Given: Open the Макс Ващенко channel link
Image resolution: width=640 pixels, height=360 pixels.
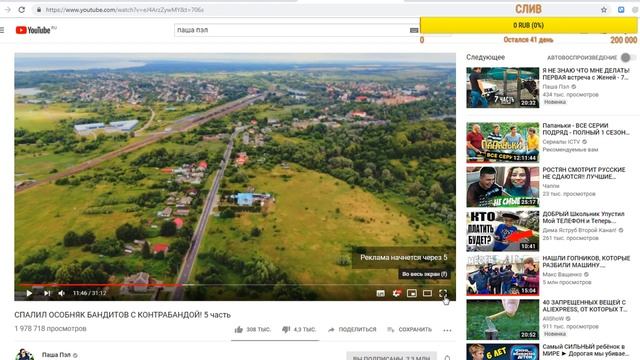Looking at the screenshot, I should [x=562, y=274].
